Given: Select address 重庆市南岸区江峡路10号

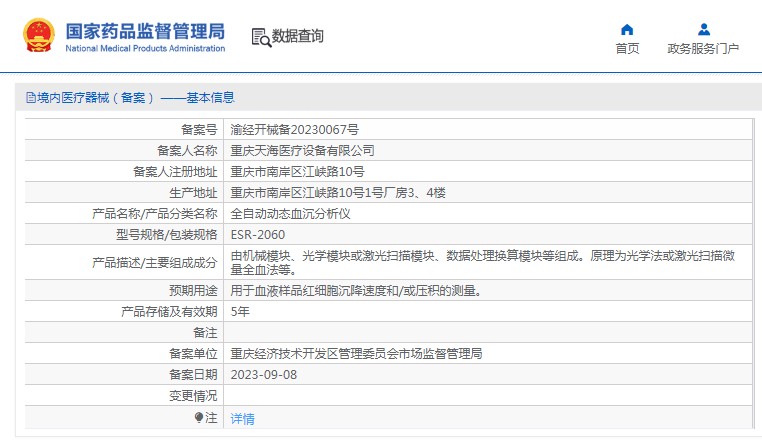Looking at the screenshot, I should pos(297,172).
